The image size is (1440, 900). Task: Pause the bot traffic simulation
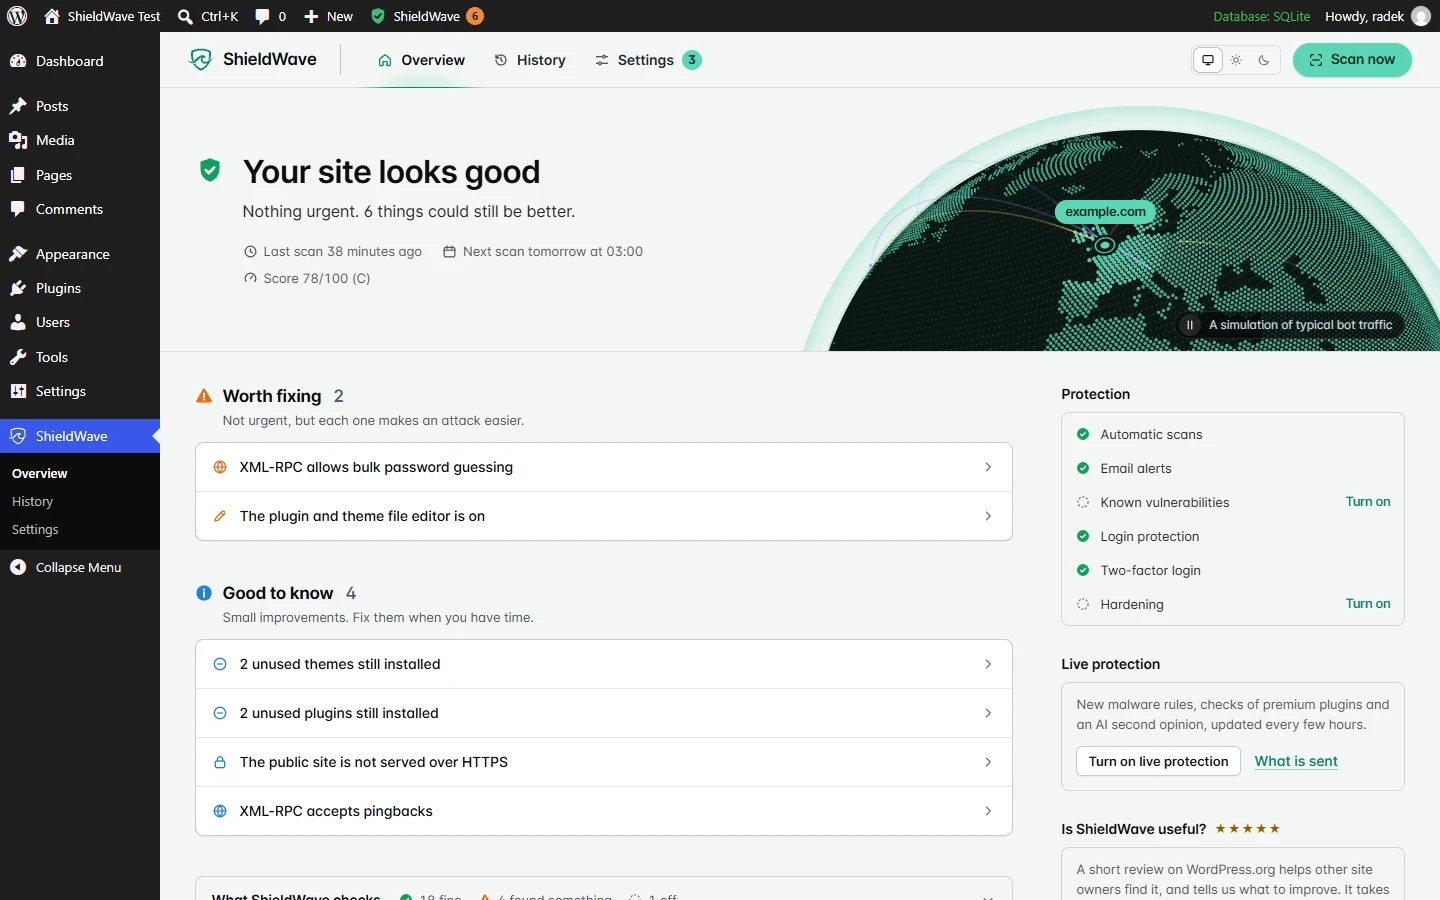pyautogui.click(x=1190, y=325)
